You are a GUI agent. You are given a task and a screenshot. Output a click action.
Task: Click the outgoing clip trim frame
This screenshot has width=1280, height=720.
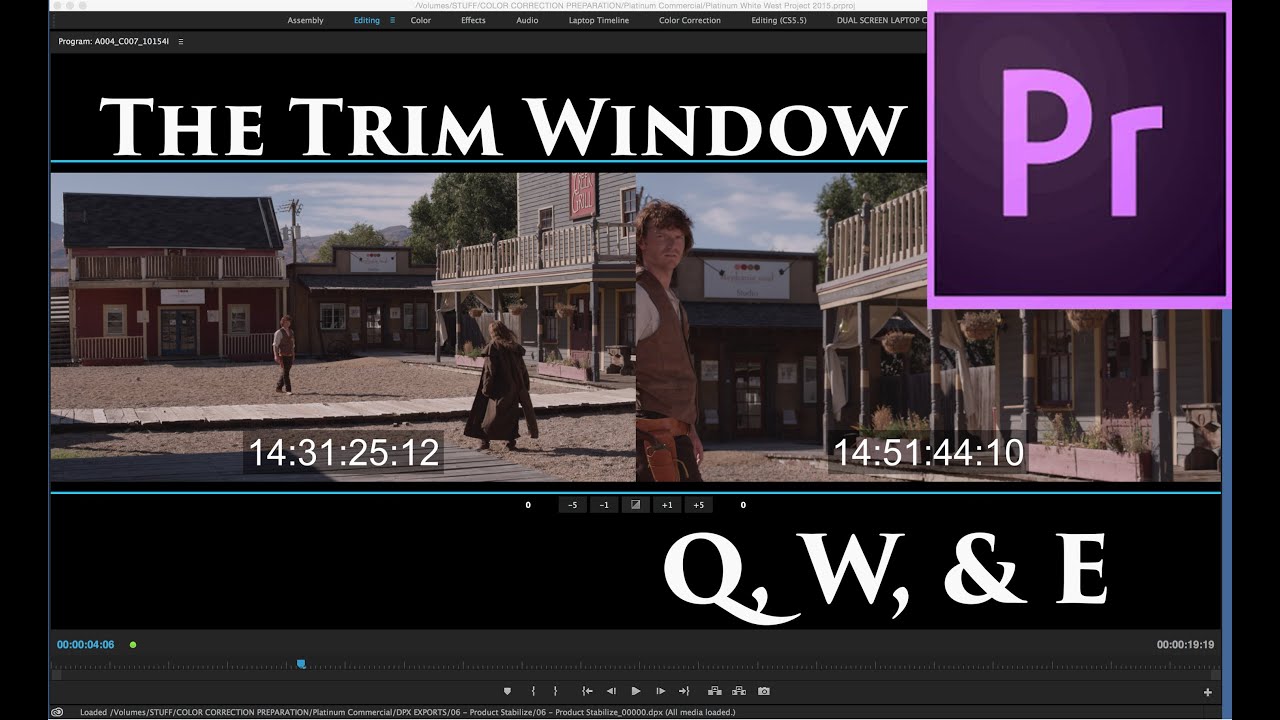(343, 327)
